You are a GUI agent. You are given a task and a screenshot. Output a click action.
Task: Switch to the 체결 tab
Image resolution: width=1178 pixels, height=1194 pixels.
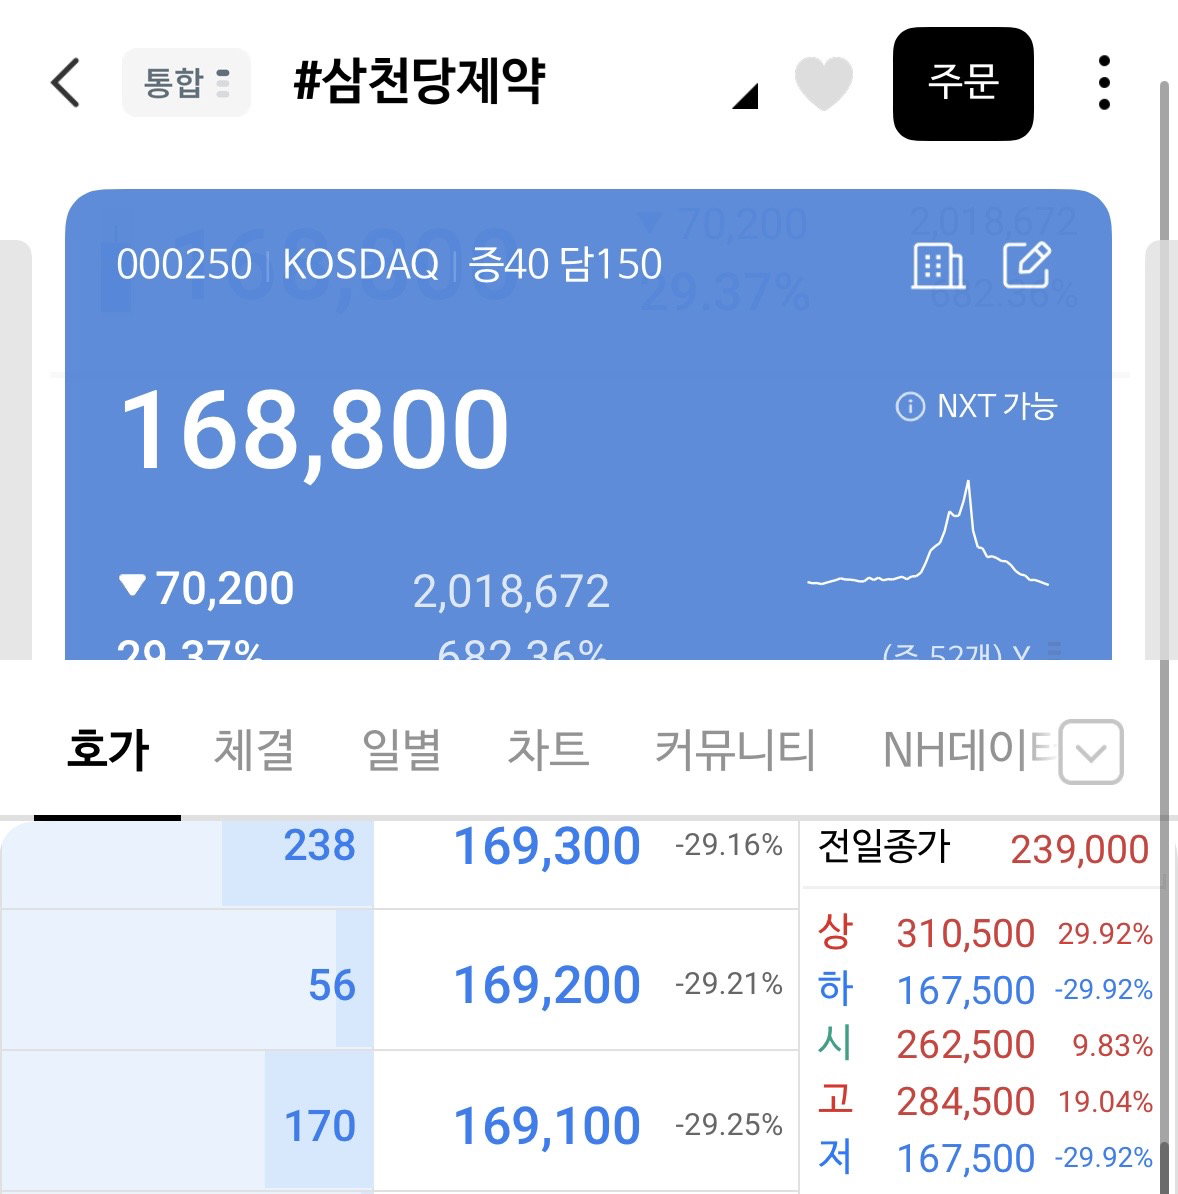(254, 749)
